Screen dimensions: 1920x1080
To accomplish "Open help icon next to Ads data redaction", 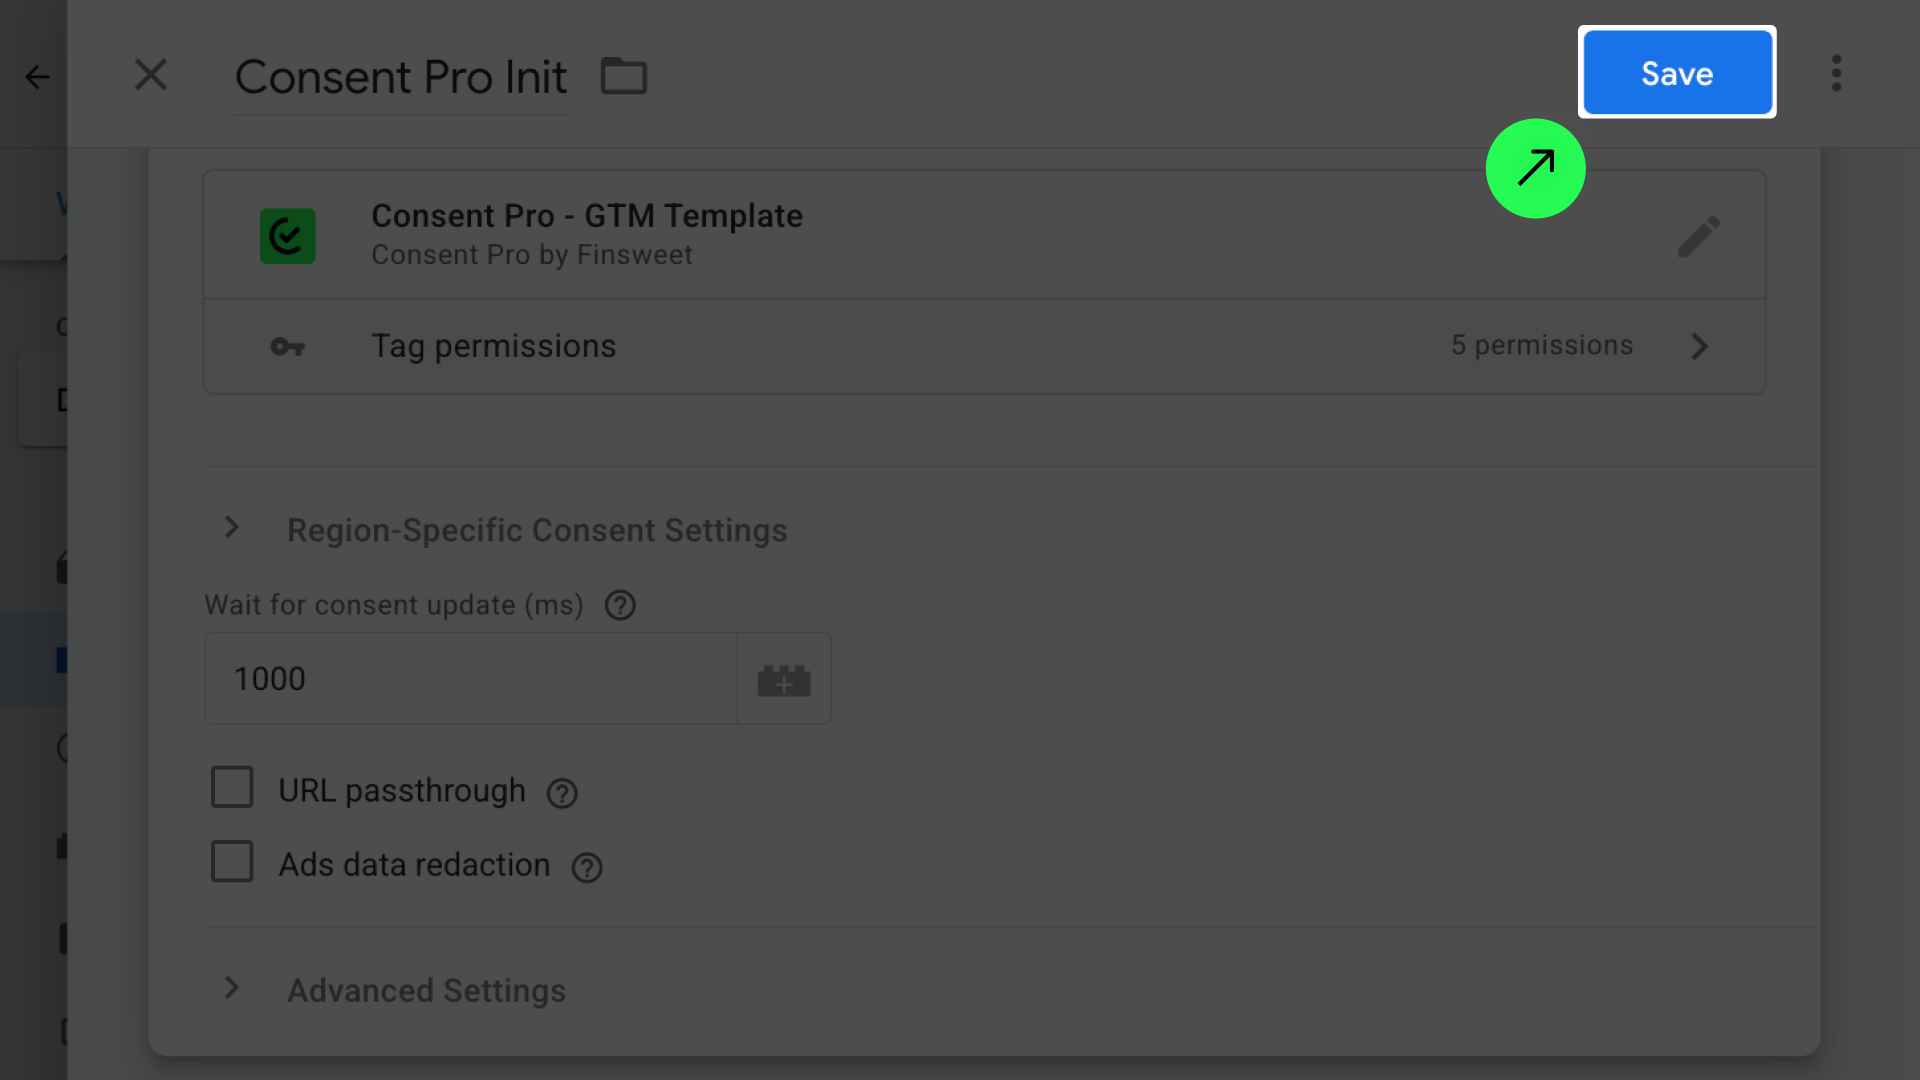I will (x=587, y=868).
